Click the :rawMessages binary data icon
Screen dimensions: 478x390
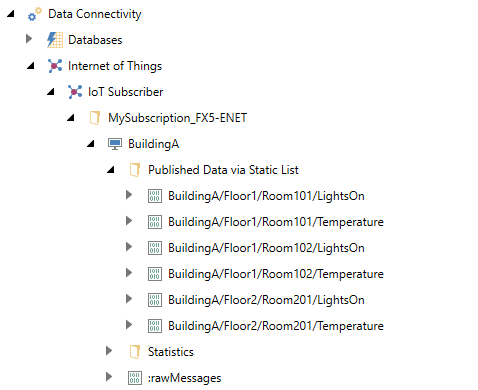pyautogui.click(x=135, y=378)
